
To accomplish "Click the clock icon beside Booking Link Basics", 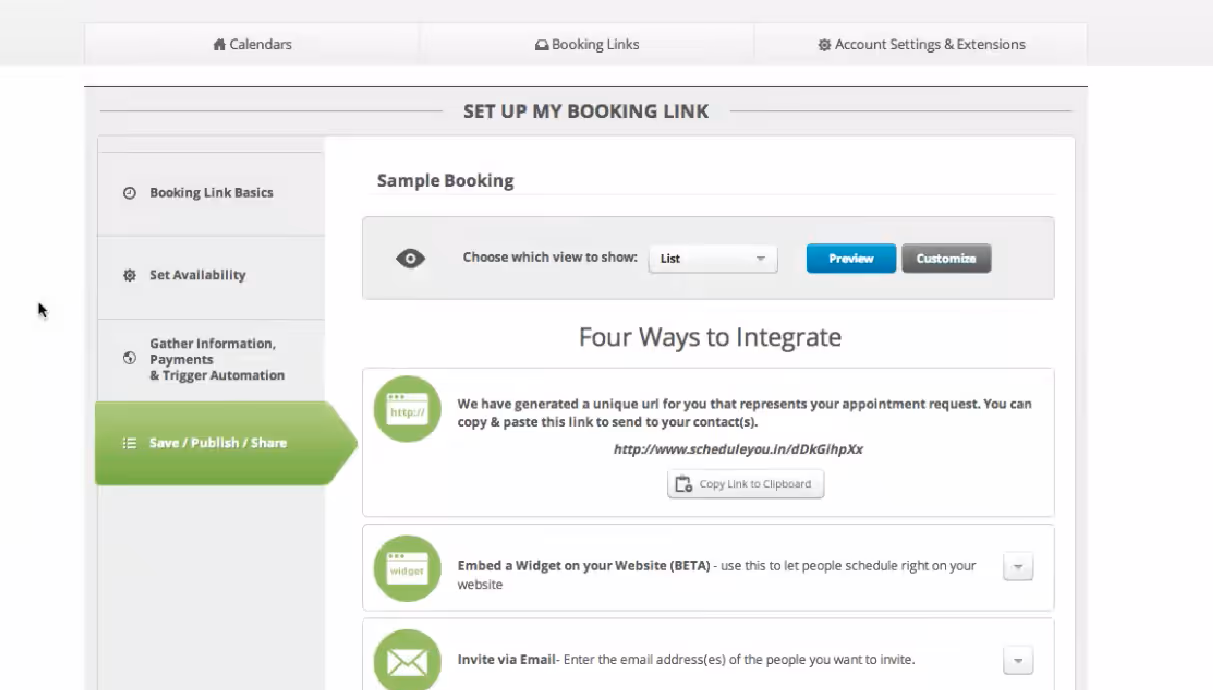I will tap(129, 192).
